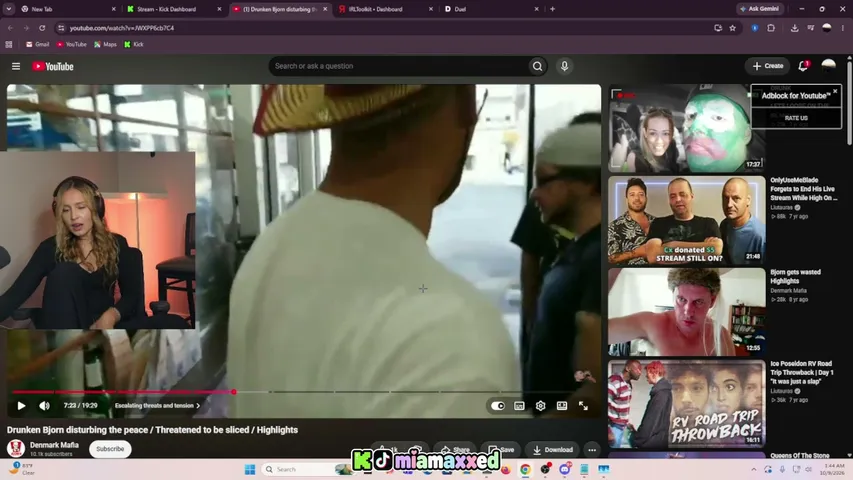Toggle subtitles with the captions button
The image size is (853, 480).
[519, 405]
